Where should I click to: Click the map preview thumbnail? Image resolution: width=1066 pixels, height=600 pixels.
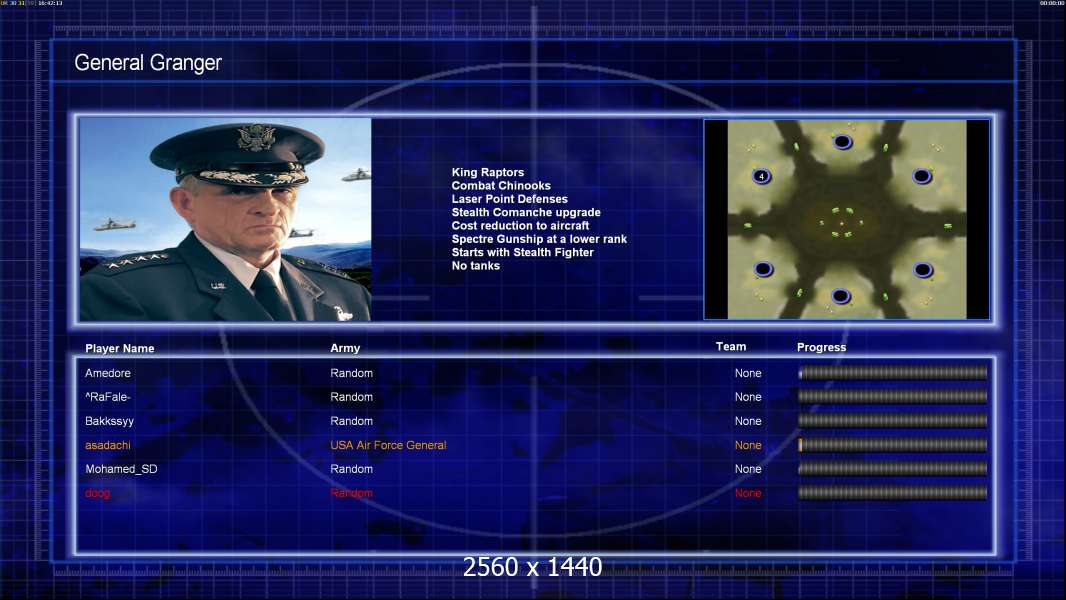tap(846, 219)
